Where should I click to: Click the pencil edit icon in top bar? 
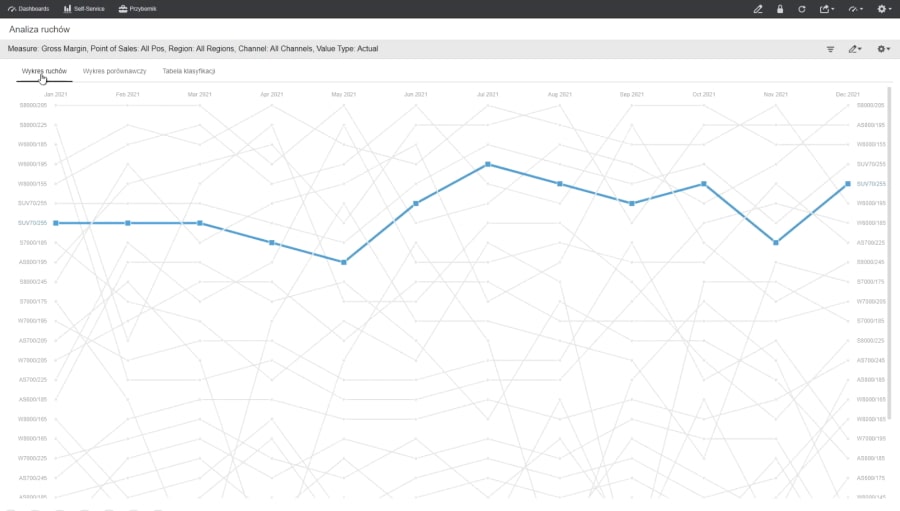coord(758,9)
